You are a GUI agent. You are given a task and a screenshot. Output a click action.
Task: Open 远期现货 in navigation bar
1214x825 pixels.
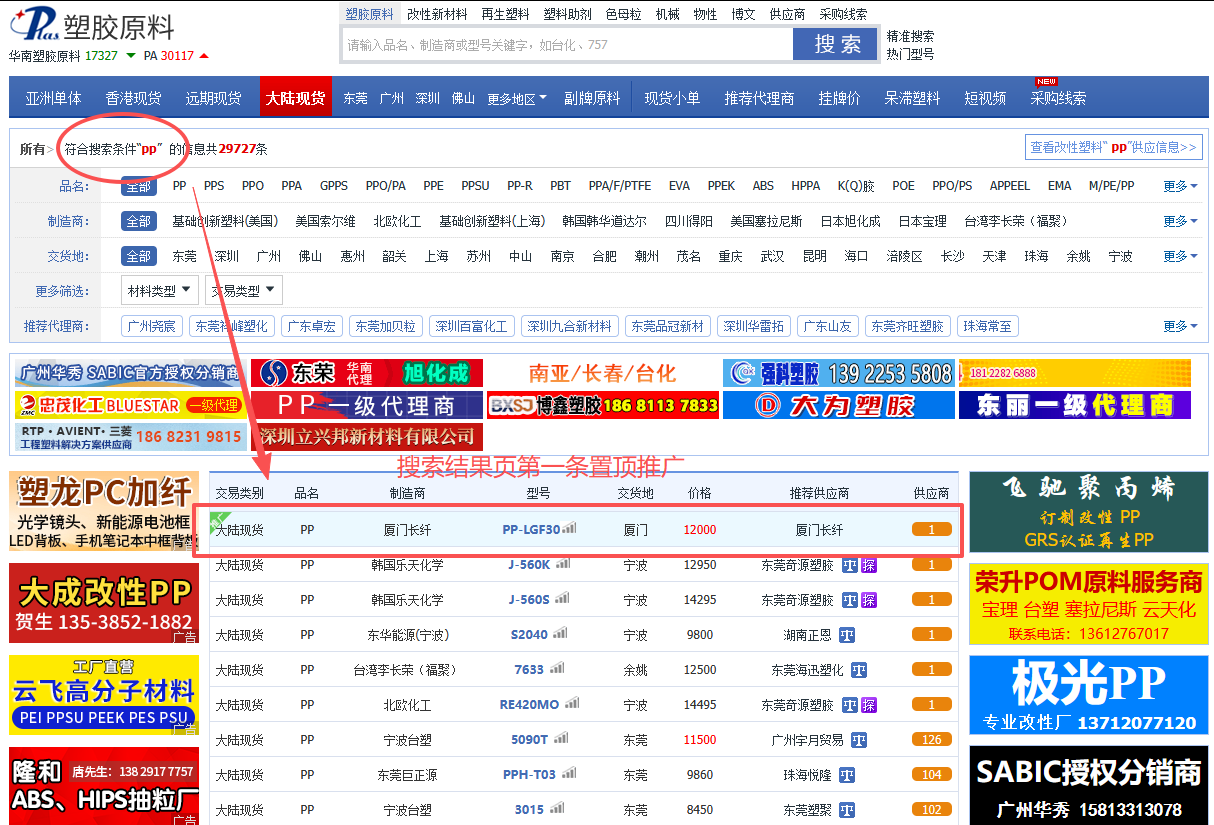click(x=213, y=98)
